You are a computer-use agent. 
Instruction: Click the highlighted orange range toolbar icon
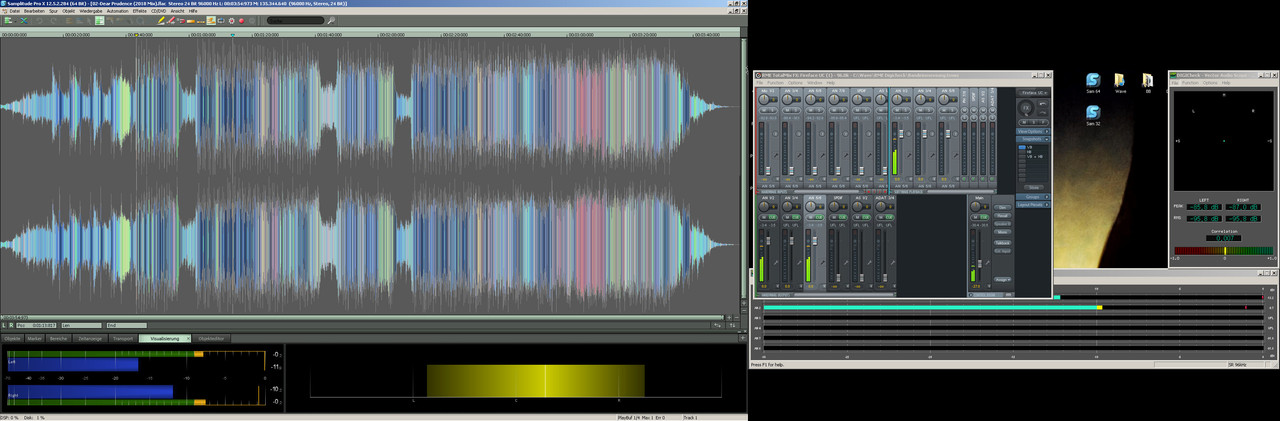click(x=211, y=20)
